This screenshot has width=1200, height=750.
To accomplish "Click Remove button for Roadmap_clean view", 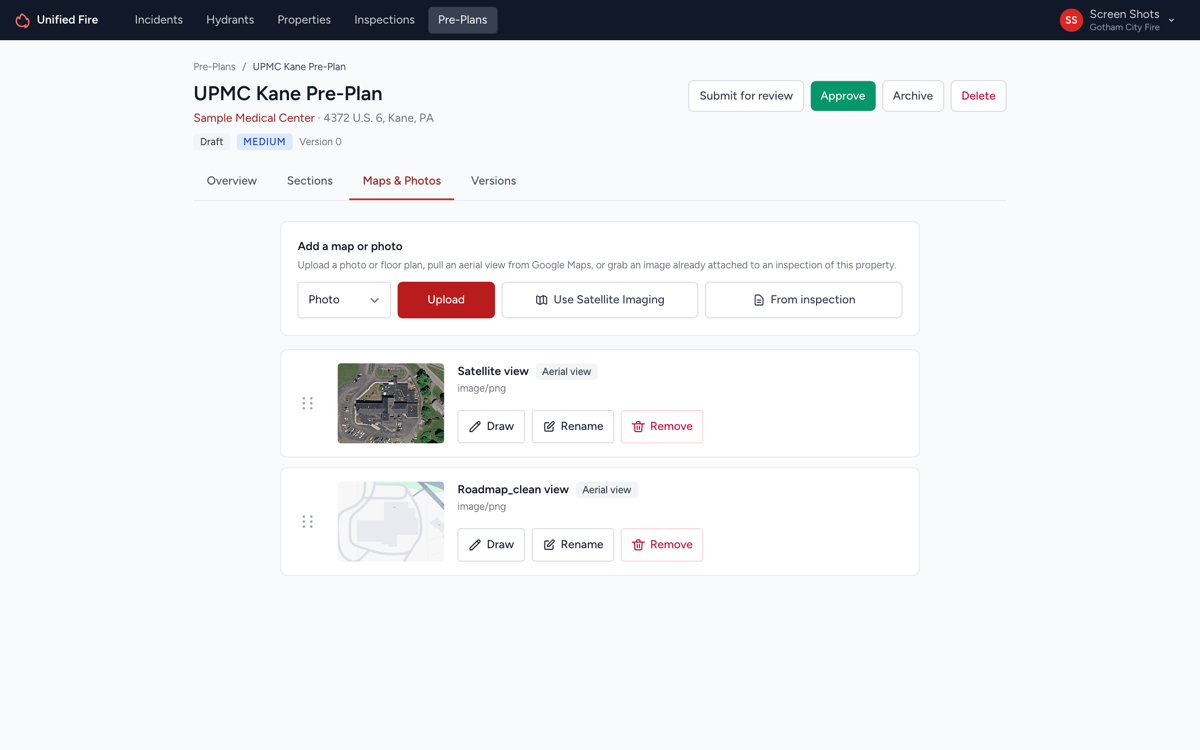I will click(x=662, y=545).
